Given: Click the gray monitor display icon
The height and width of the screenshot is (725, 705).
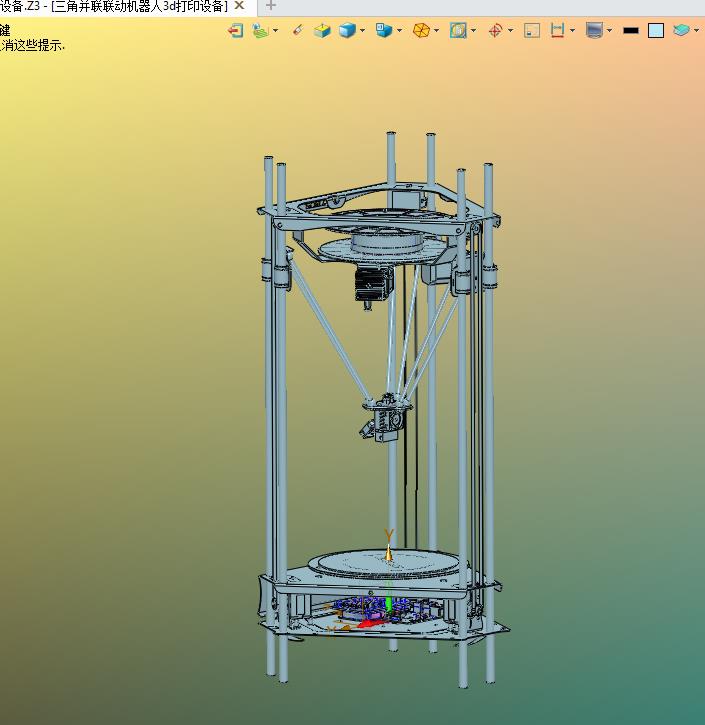Looking at the screenshot, I should tap(594, 30).
